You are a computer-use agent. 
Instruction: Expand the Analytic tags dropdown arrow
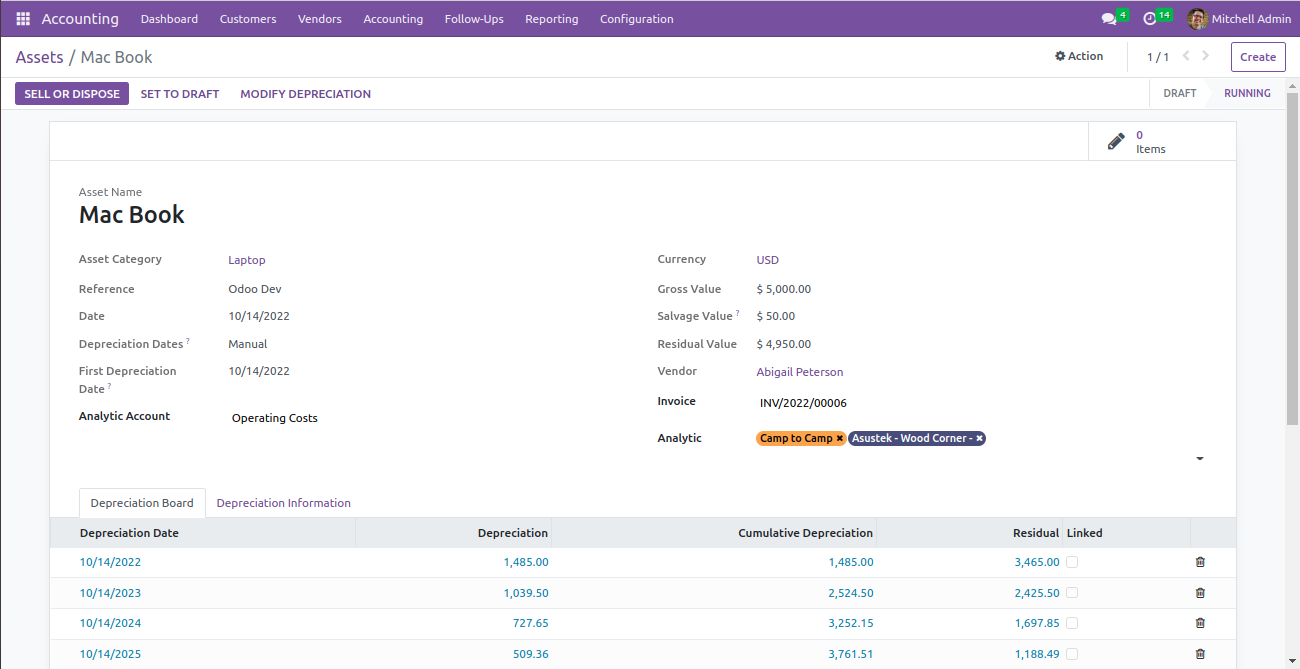(1200, 459)
